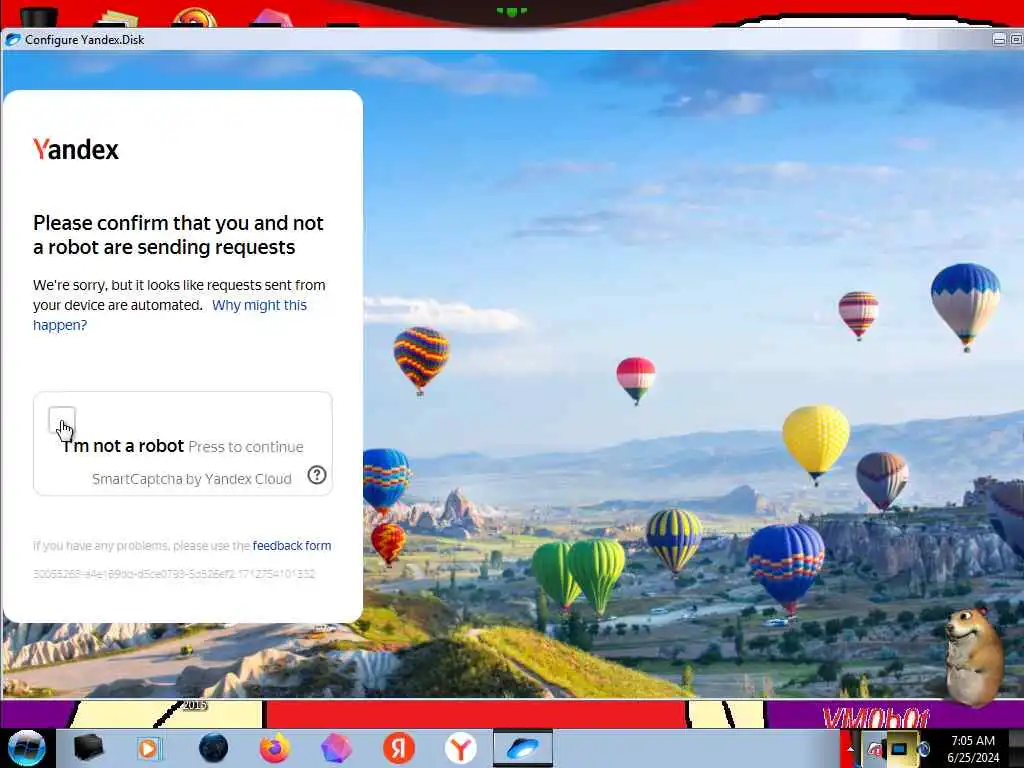The height and width of the screenshot is (768, 1024).
Task: Open the red Yandex Я taskbar icon
Action: pyautogui.click(x=398, y=748)
